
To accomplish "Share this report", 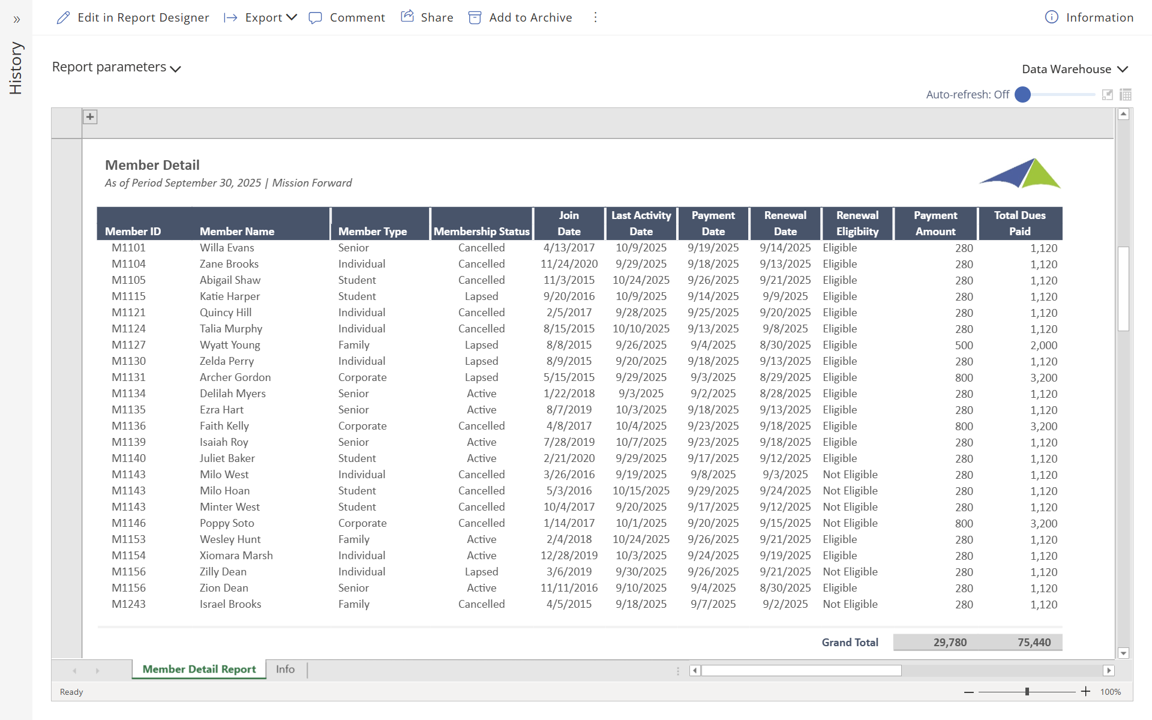I will (x=427, y=18).
